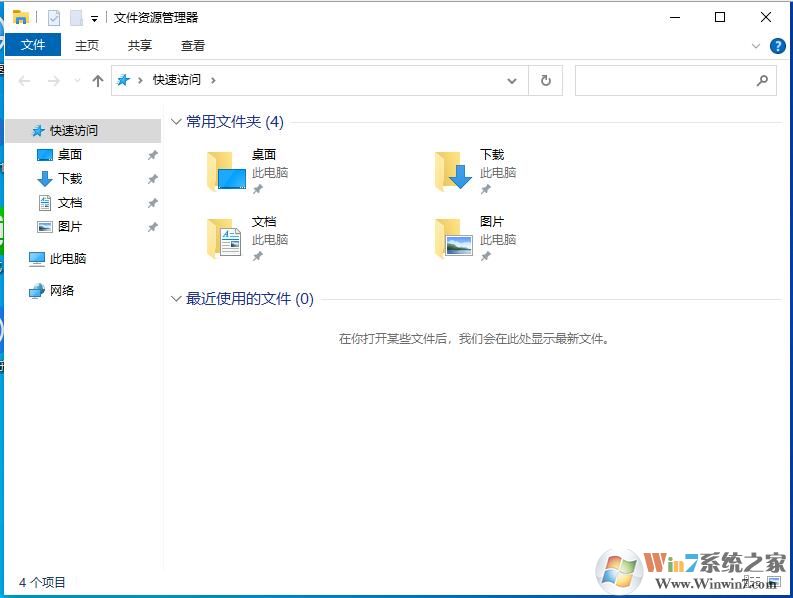
Task: Switch to the 主页 ribbon tab
Action: tap(87, 46)
